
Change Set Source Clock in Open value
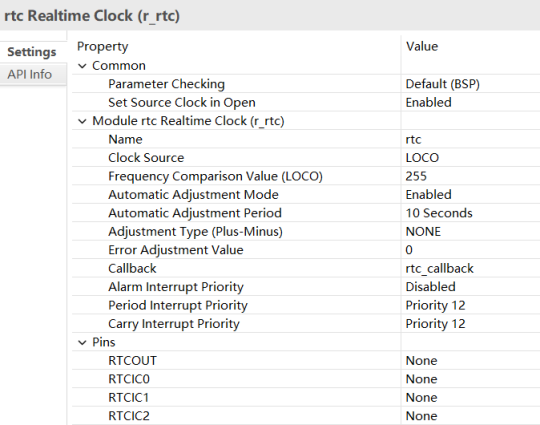point(470,103)
